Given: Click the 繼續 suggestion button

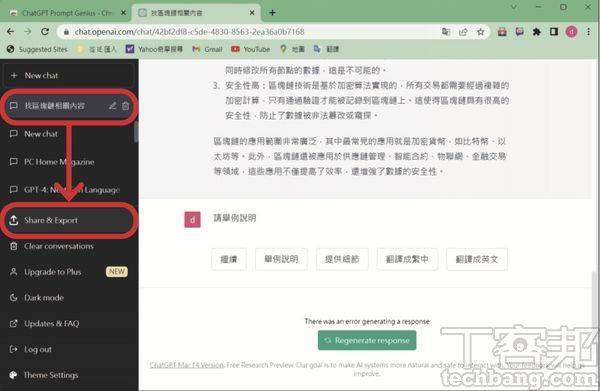Looking at the screenshot, I should point(229,259).
